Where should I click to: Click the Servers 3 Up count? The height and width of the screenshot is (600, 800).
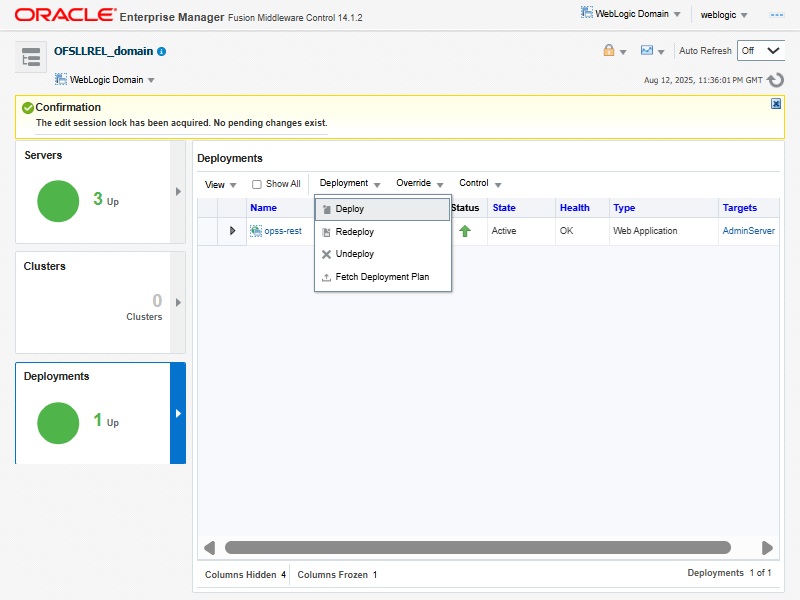106,199
